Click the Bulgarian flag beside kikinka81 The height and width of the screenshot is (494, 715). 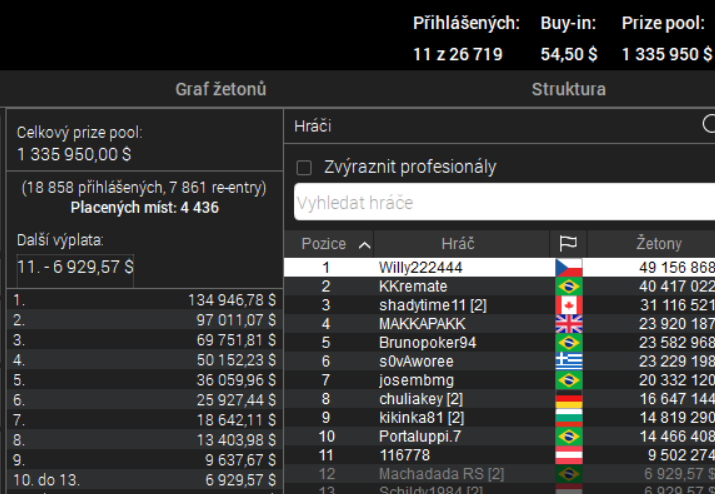[x=569, y=418]
